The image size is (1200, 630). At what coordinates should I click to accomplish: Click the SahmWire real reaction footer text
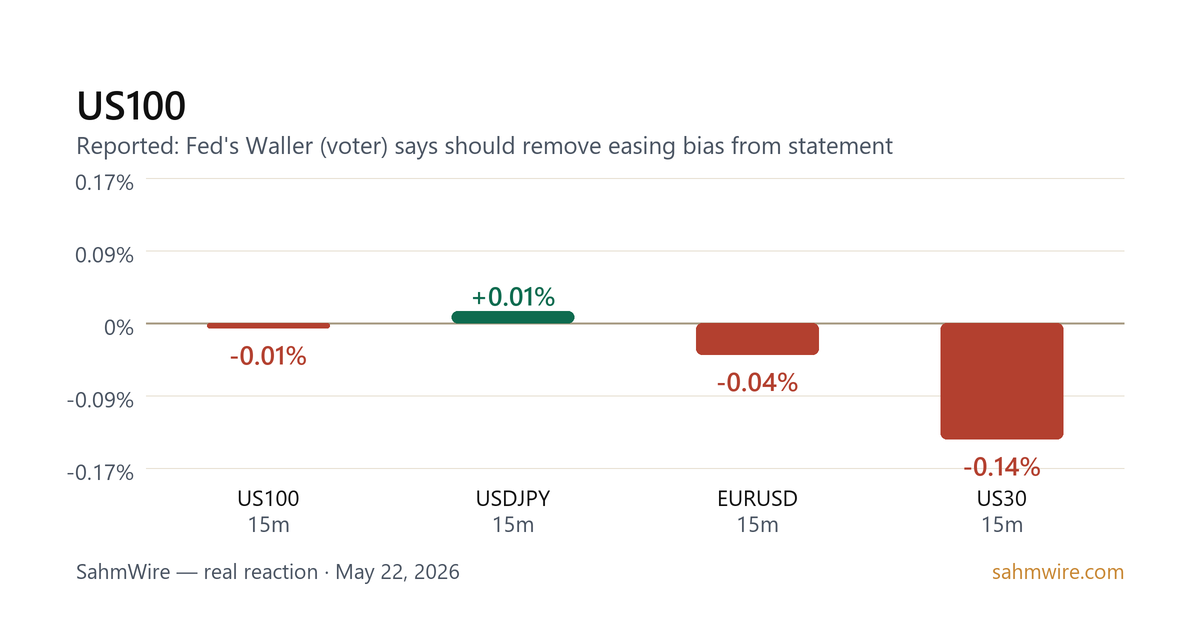[268, 573]
